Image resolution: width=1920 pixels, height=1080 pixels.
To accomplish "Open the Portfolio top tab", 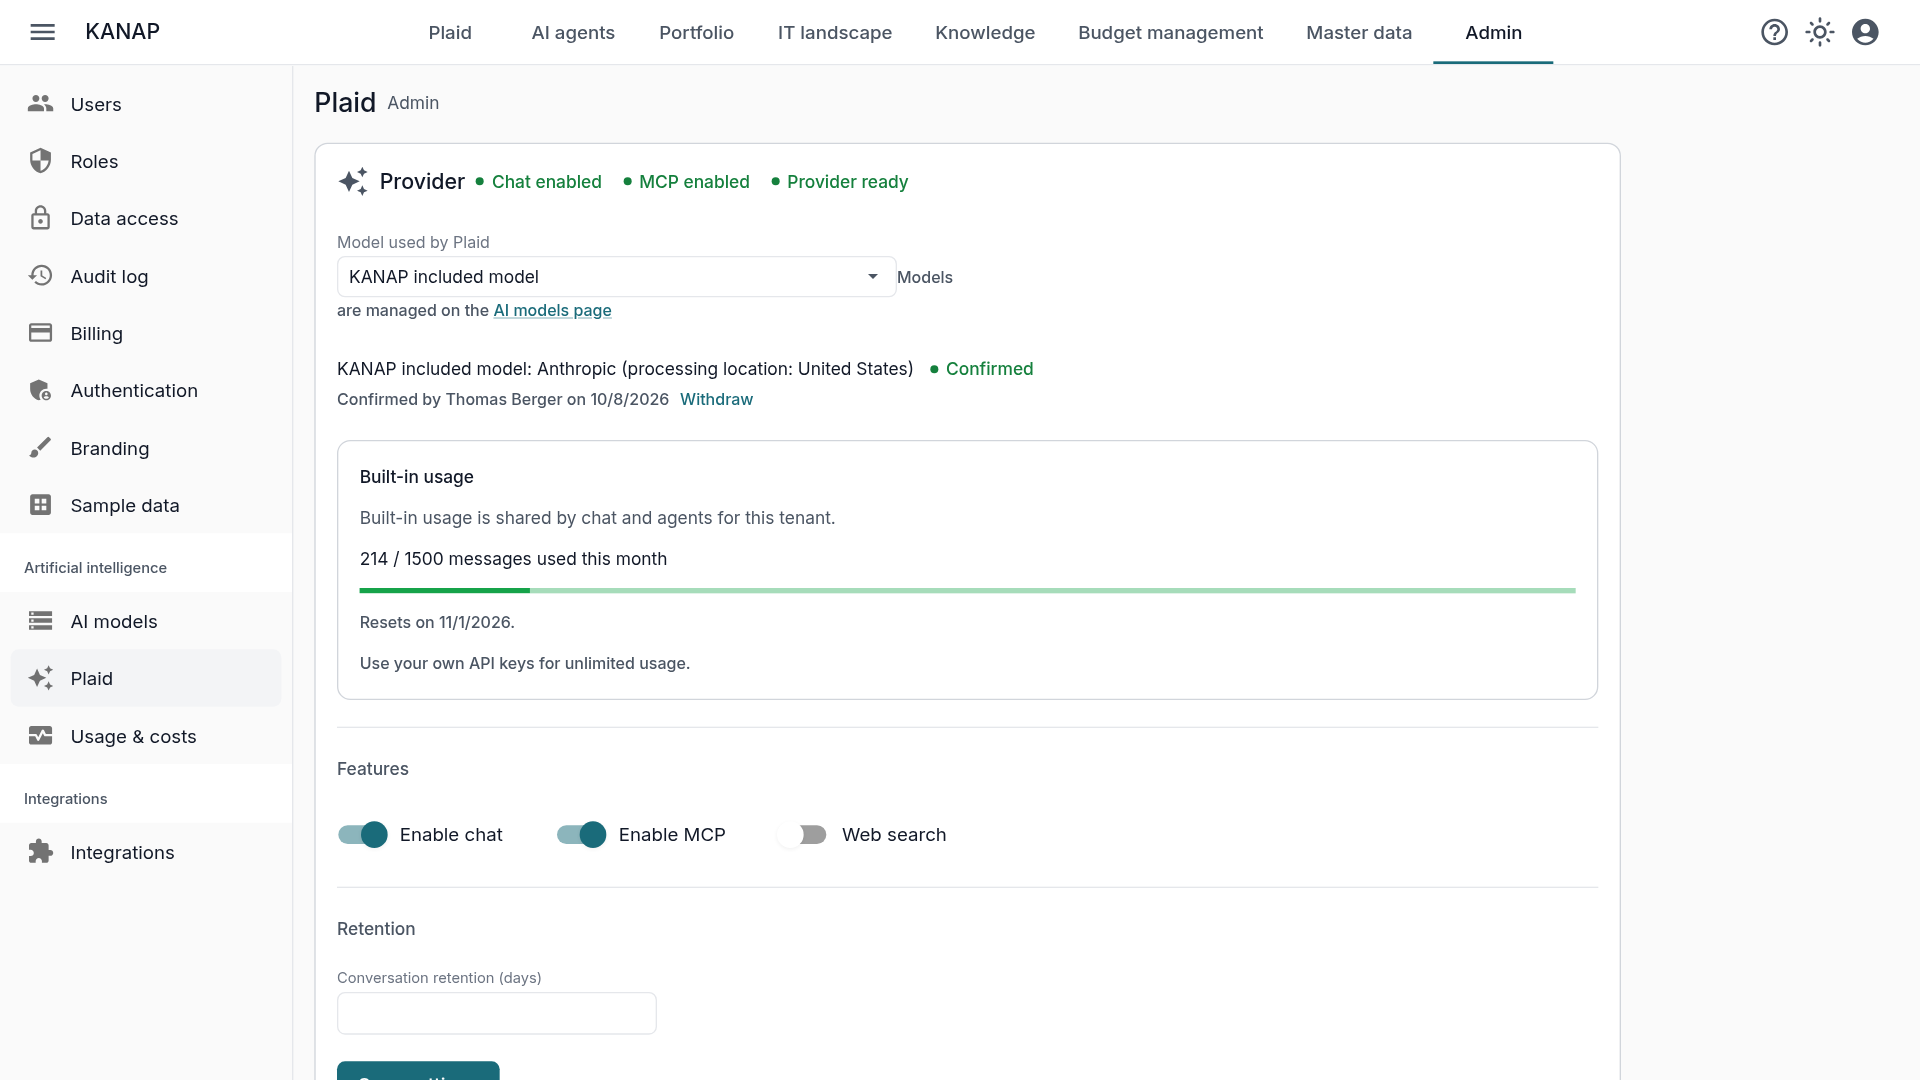I will (x=696, y=32).
